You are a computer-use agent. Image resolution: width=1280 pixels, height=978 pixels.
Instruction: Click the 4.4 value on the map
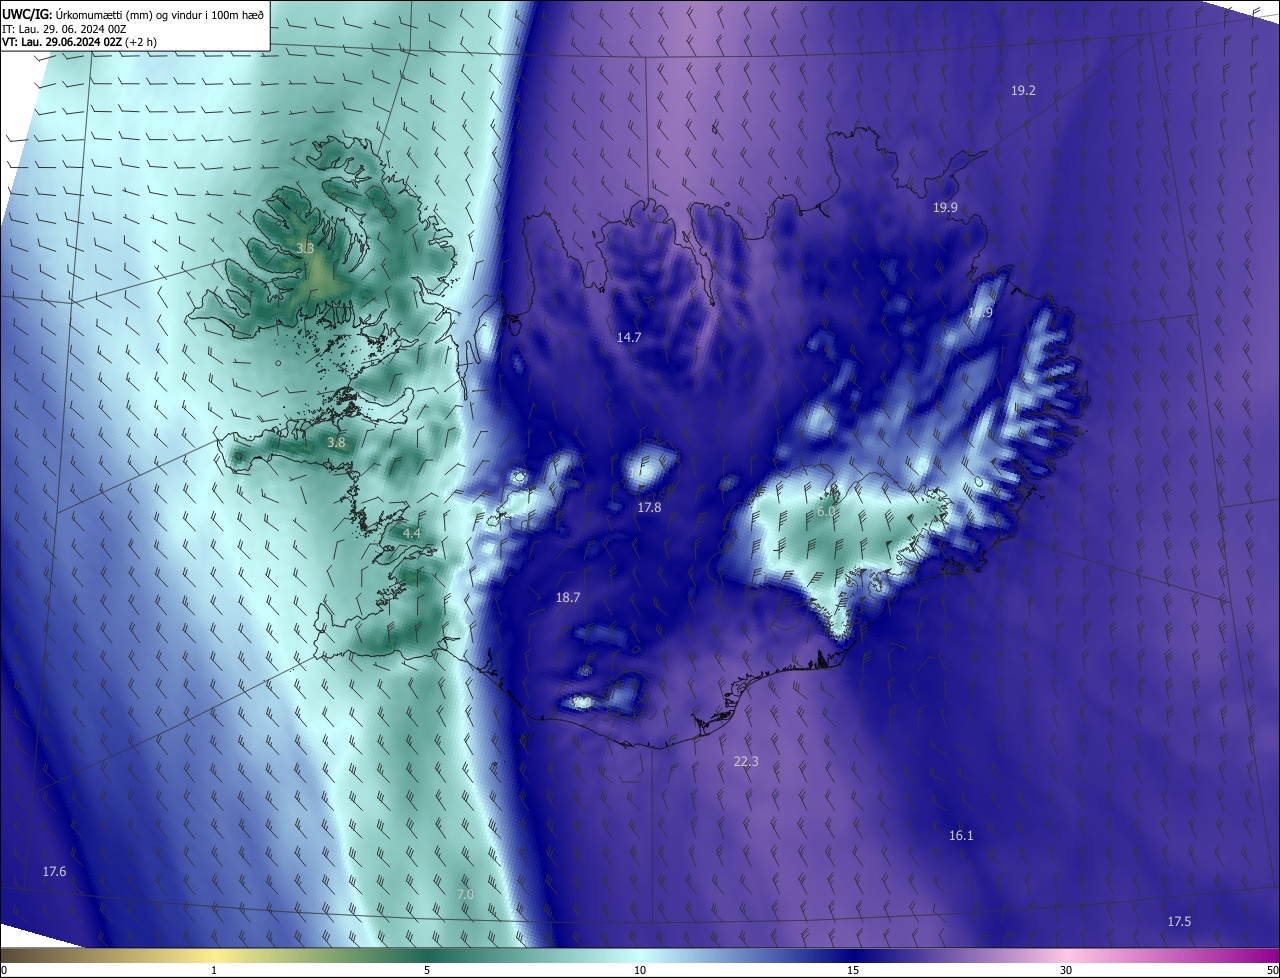pos(411,534)
